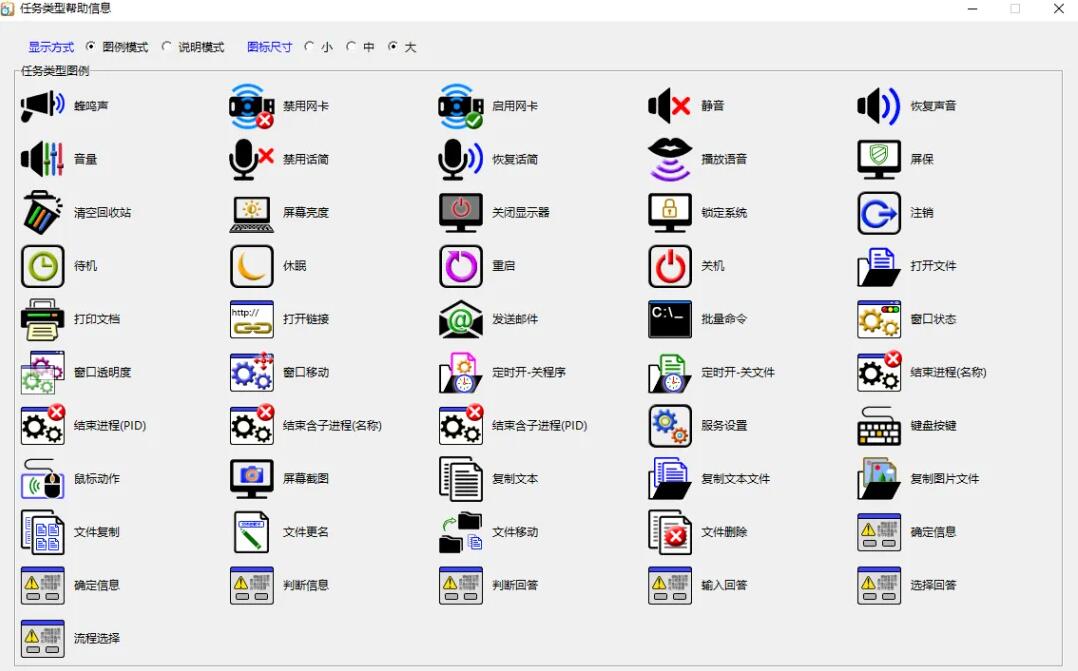Screen dimensions: 1078x671
Task: Set icon size to 小
Action: (310, 47)
